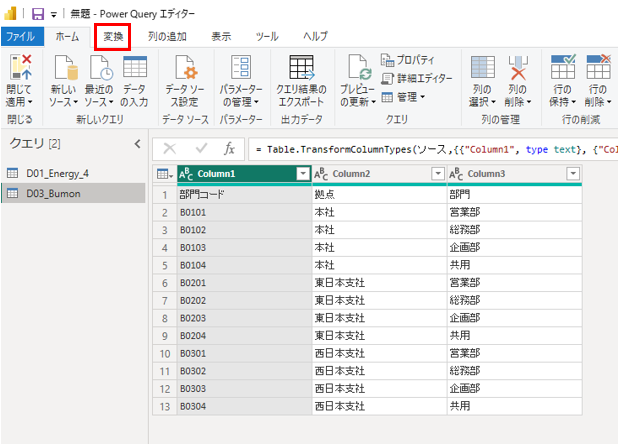Open the Column2 filter dropdown
The height and width of the screenshot is (444, 620).
(438, 174)
